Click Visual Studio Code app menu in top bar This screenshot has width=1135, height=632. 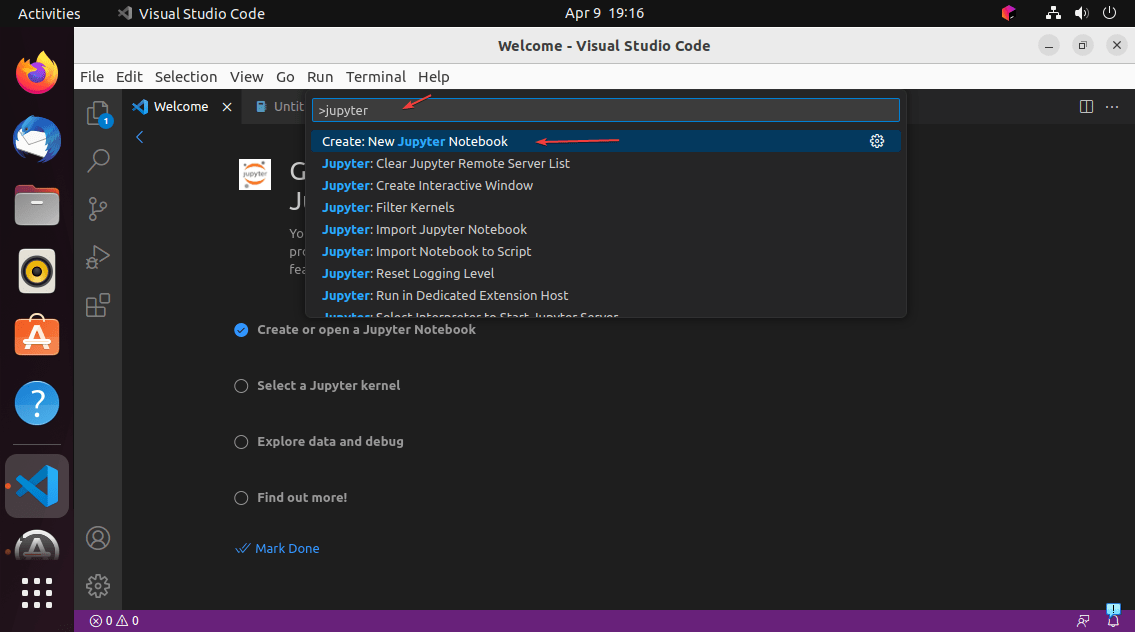[x=193, y=13]
